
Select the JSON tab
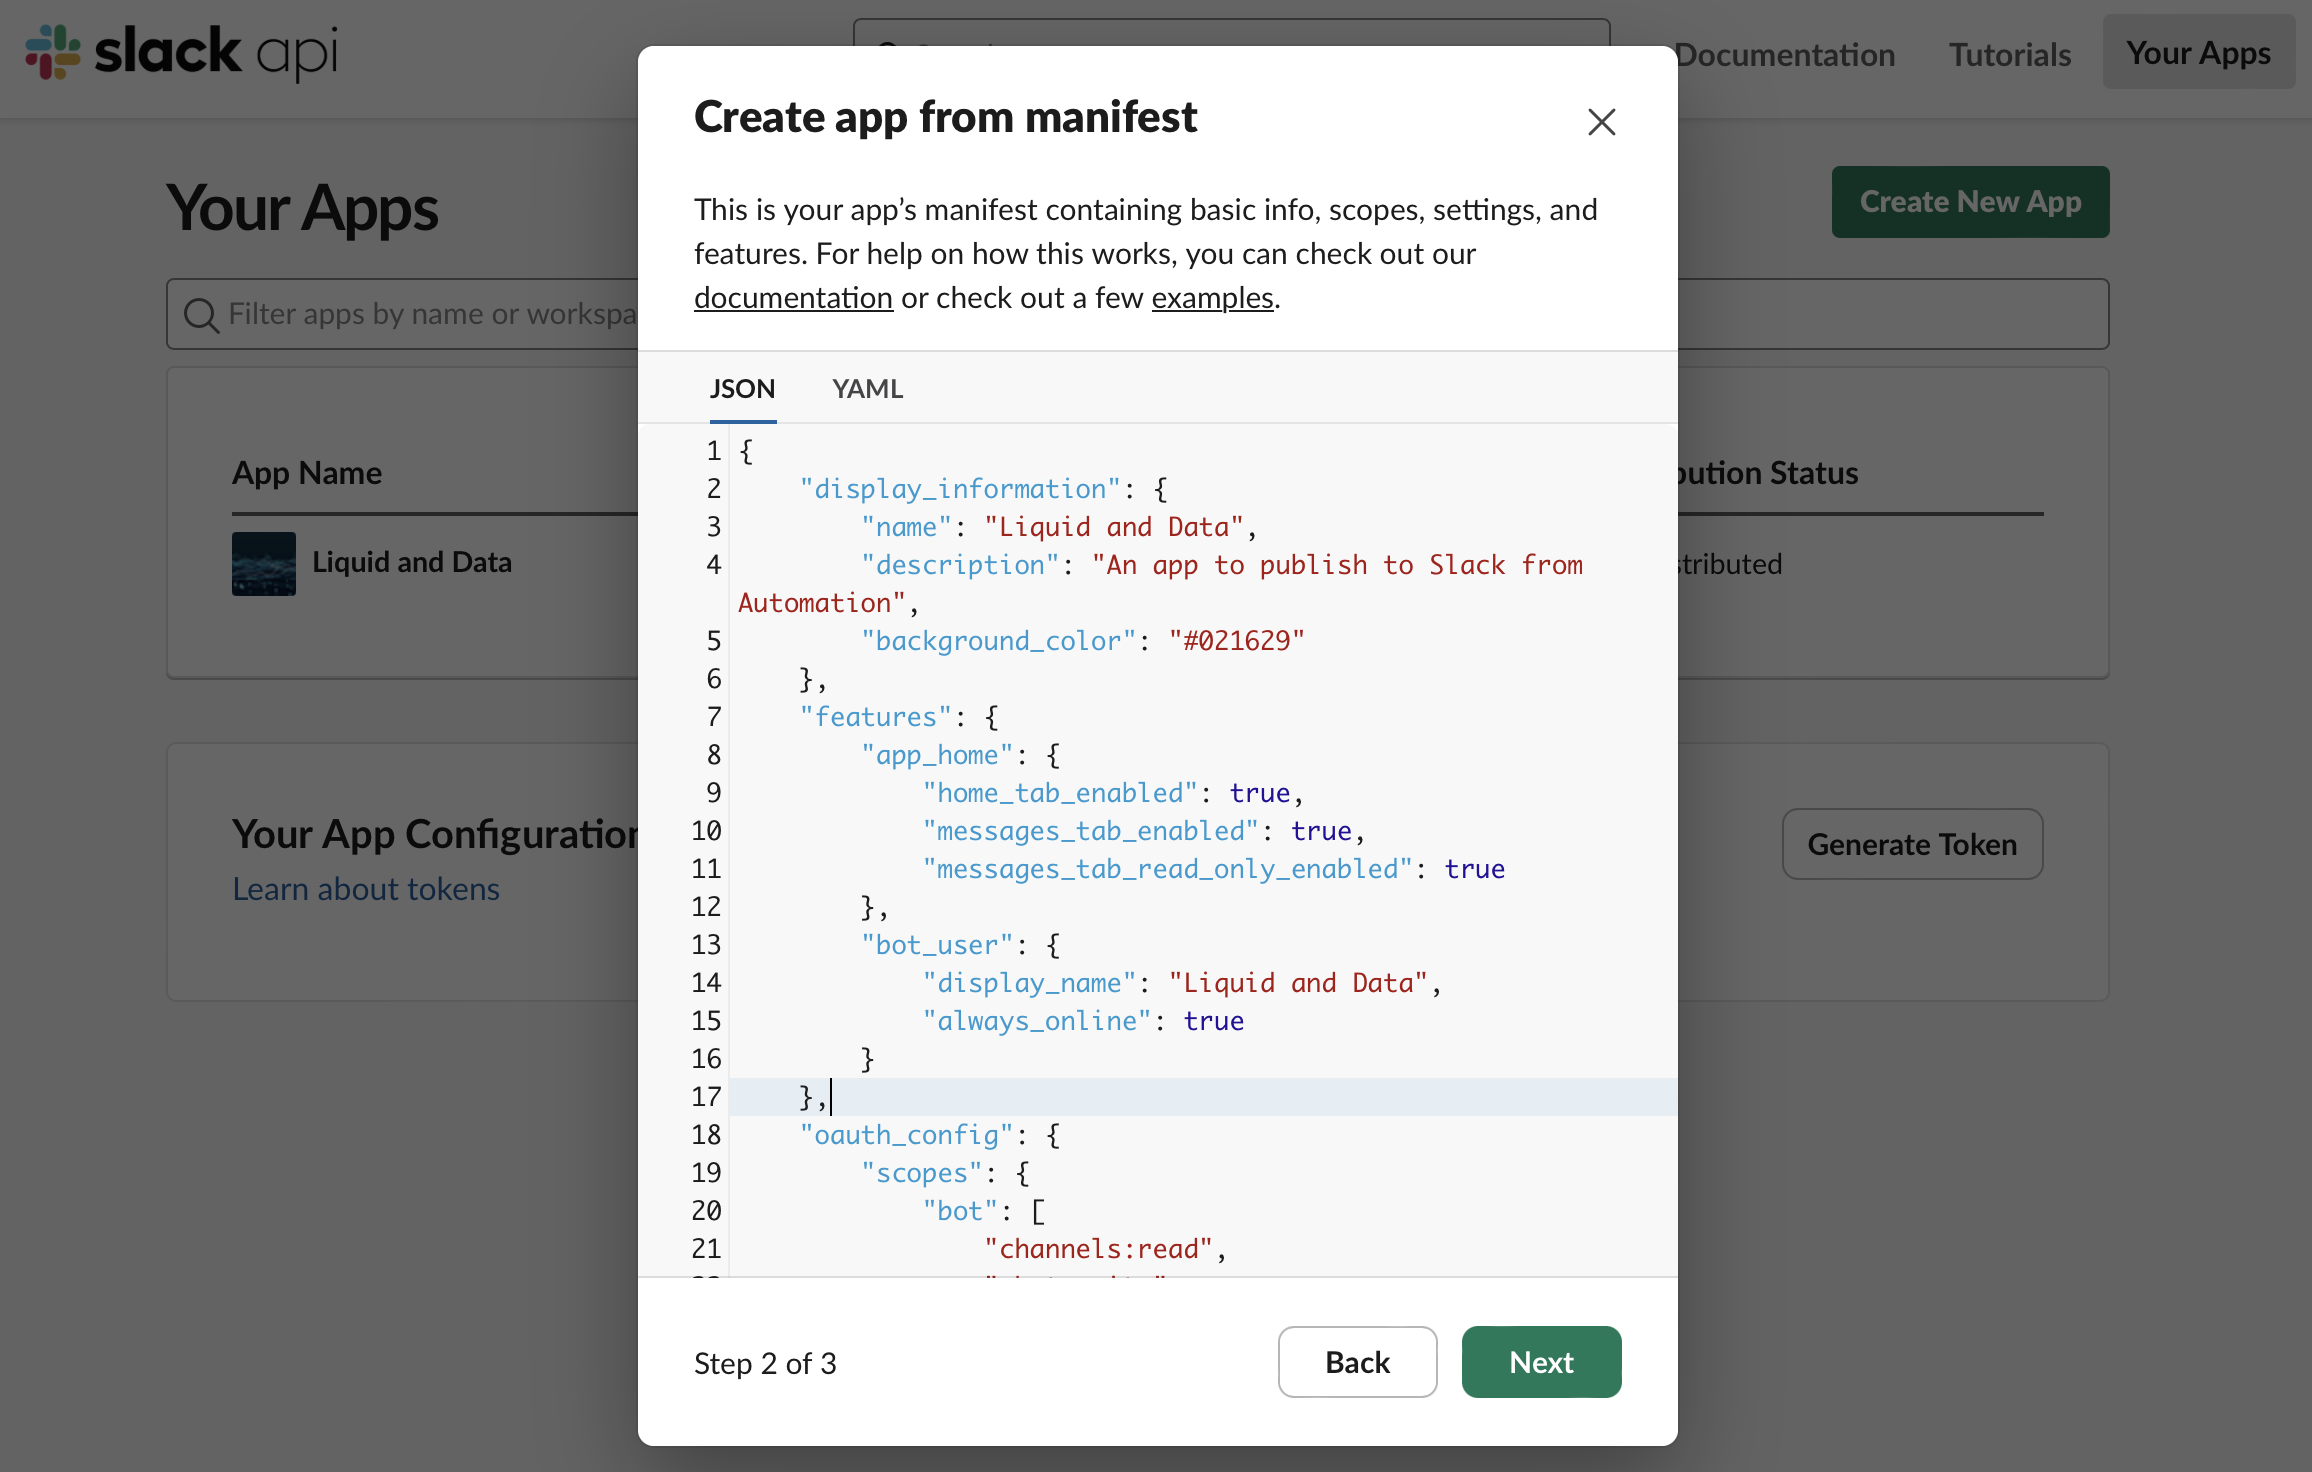(742, 389)
